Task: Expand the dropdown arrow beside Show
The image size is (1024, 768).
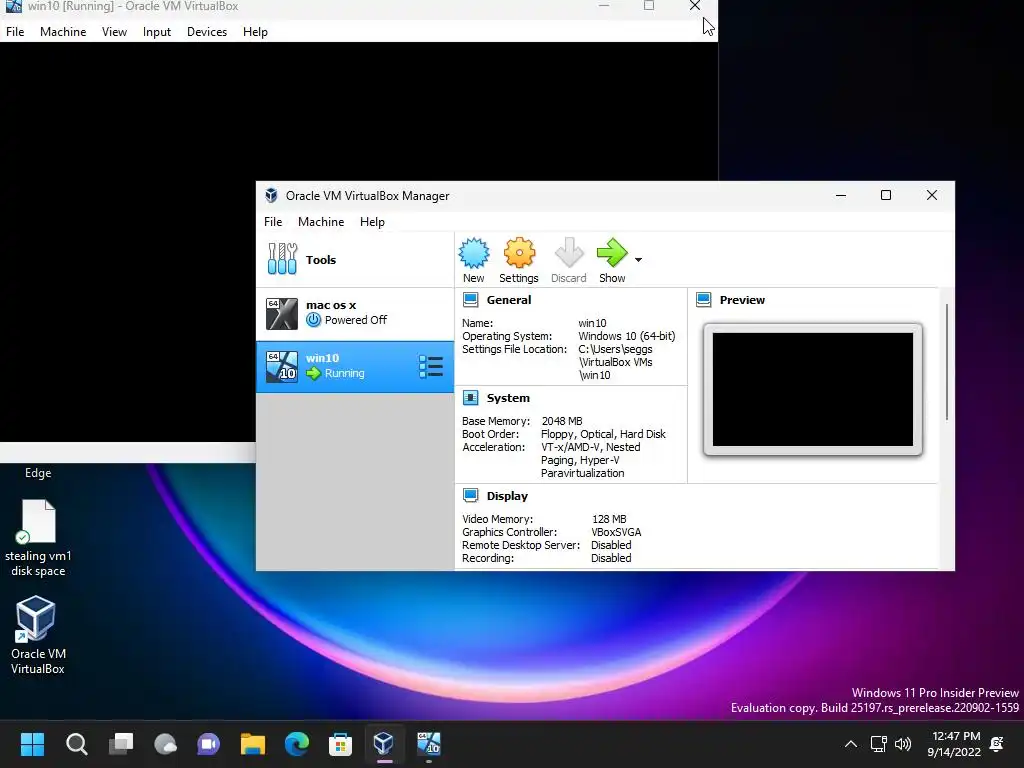Action: (x=639, y=260)
